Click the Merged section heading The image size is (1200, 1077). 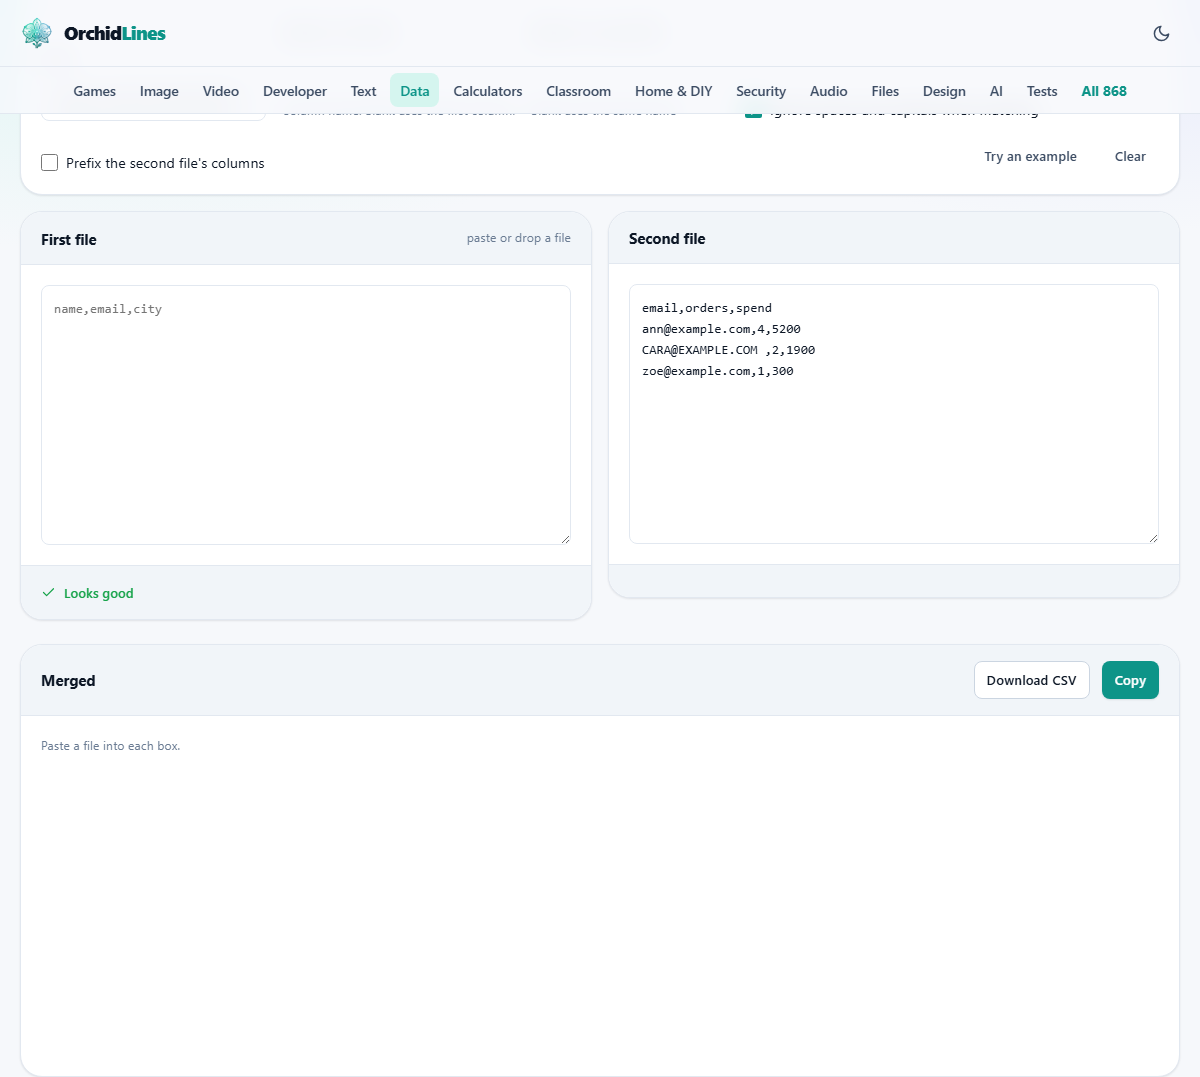[68, 681]
